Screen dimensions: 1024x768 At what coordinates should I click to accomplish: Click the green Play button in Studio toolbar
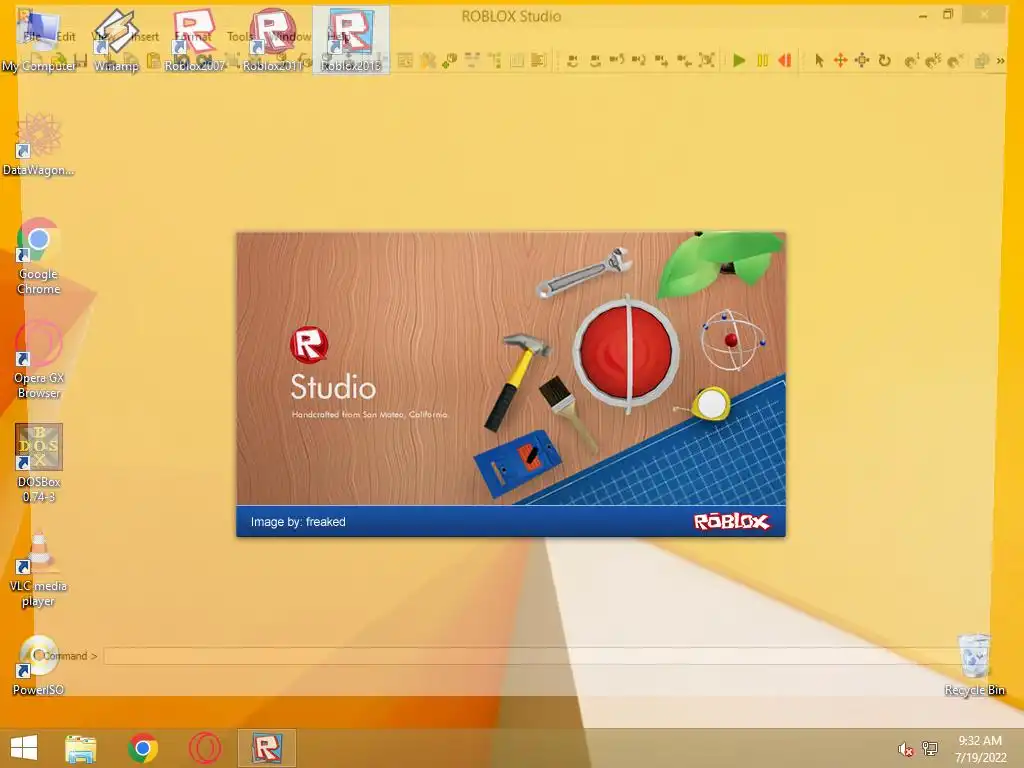[x=739, y=61]
